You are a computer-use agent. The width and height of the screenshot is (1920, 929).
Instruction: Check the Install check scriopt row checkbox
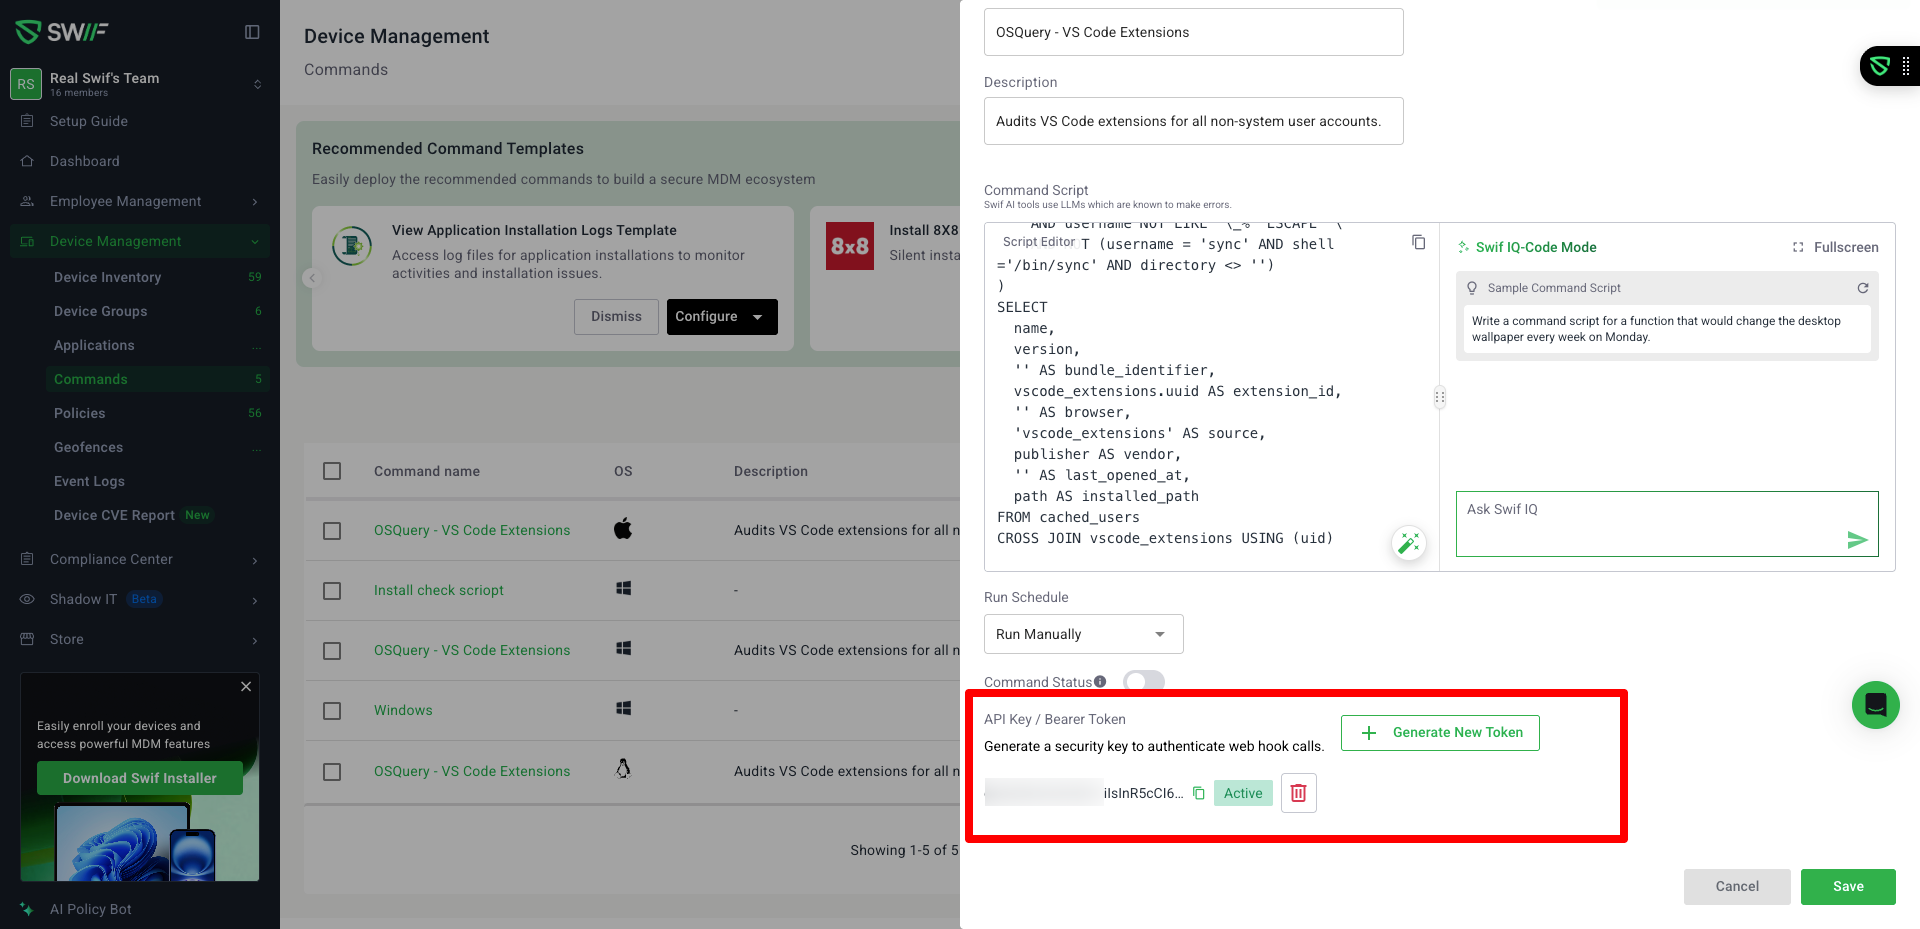pyautogui.click(x=332, y=591)
